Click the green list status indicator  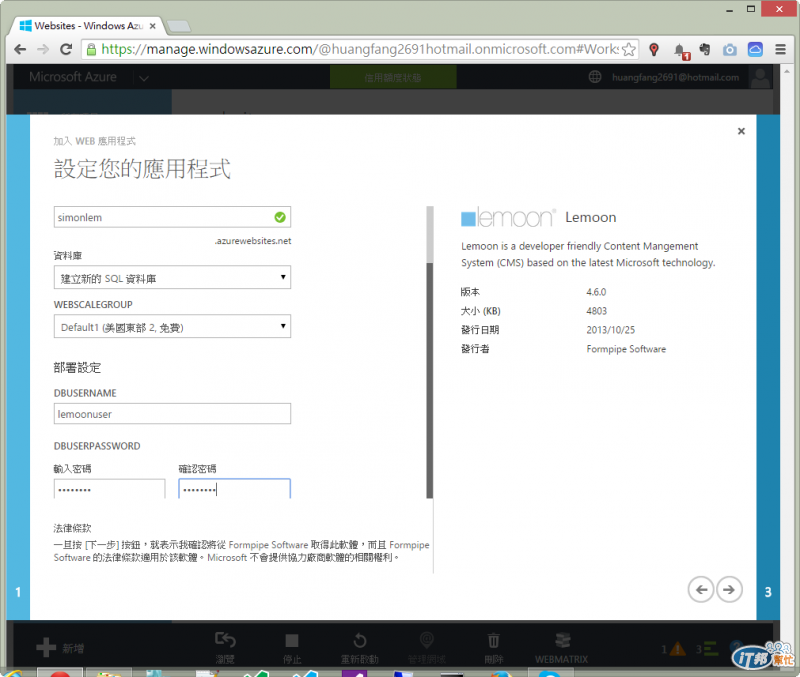pyautogui.click(x=710, y=649)
